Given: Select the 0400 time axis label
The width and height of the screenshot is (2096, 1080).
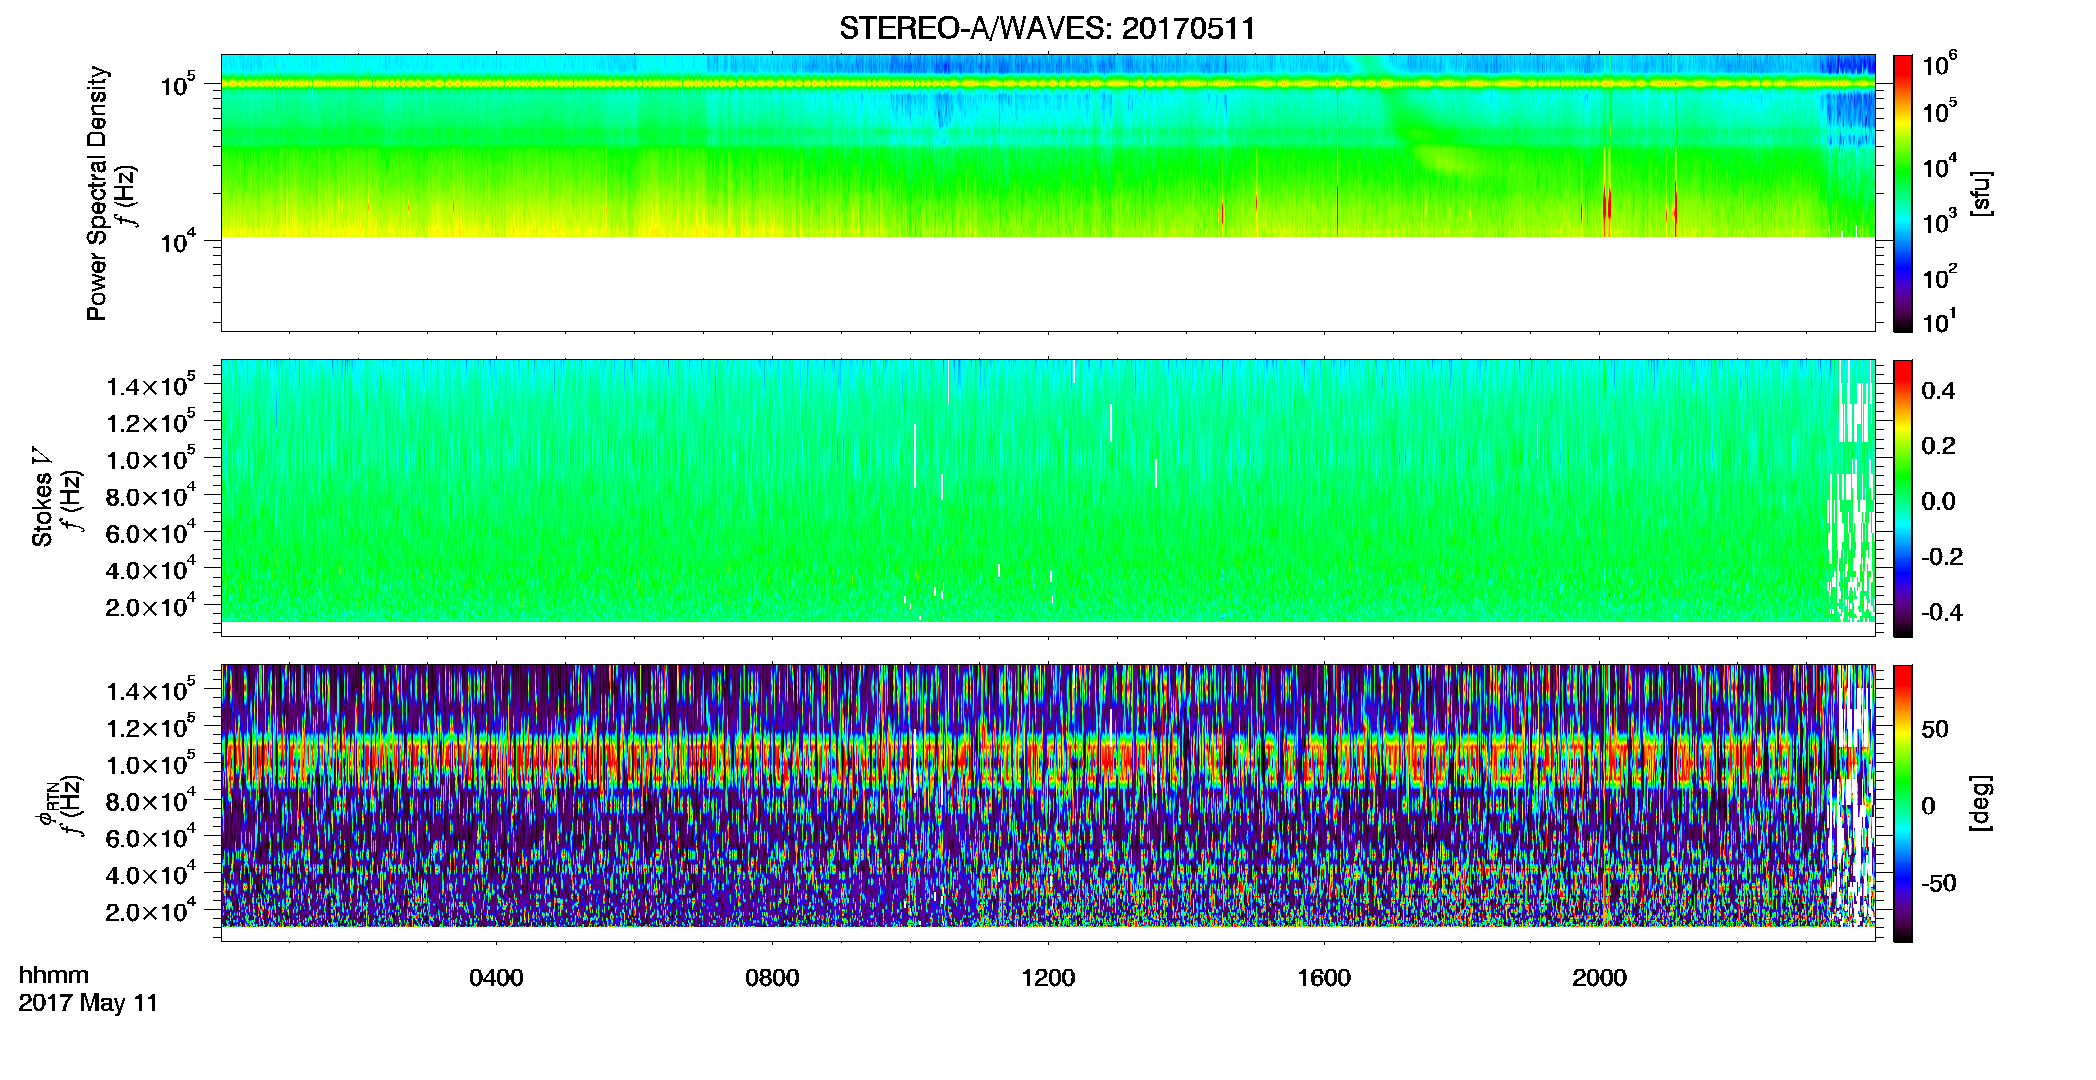Looking at the screenshot, I should [x=496, y=978].
